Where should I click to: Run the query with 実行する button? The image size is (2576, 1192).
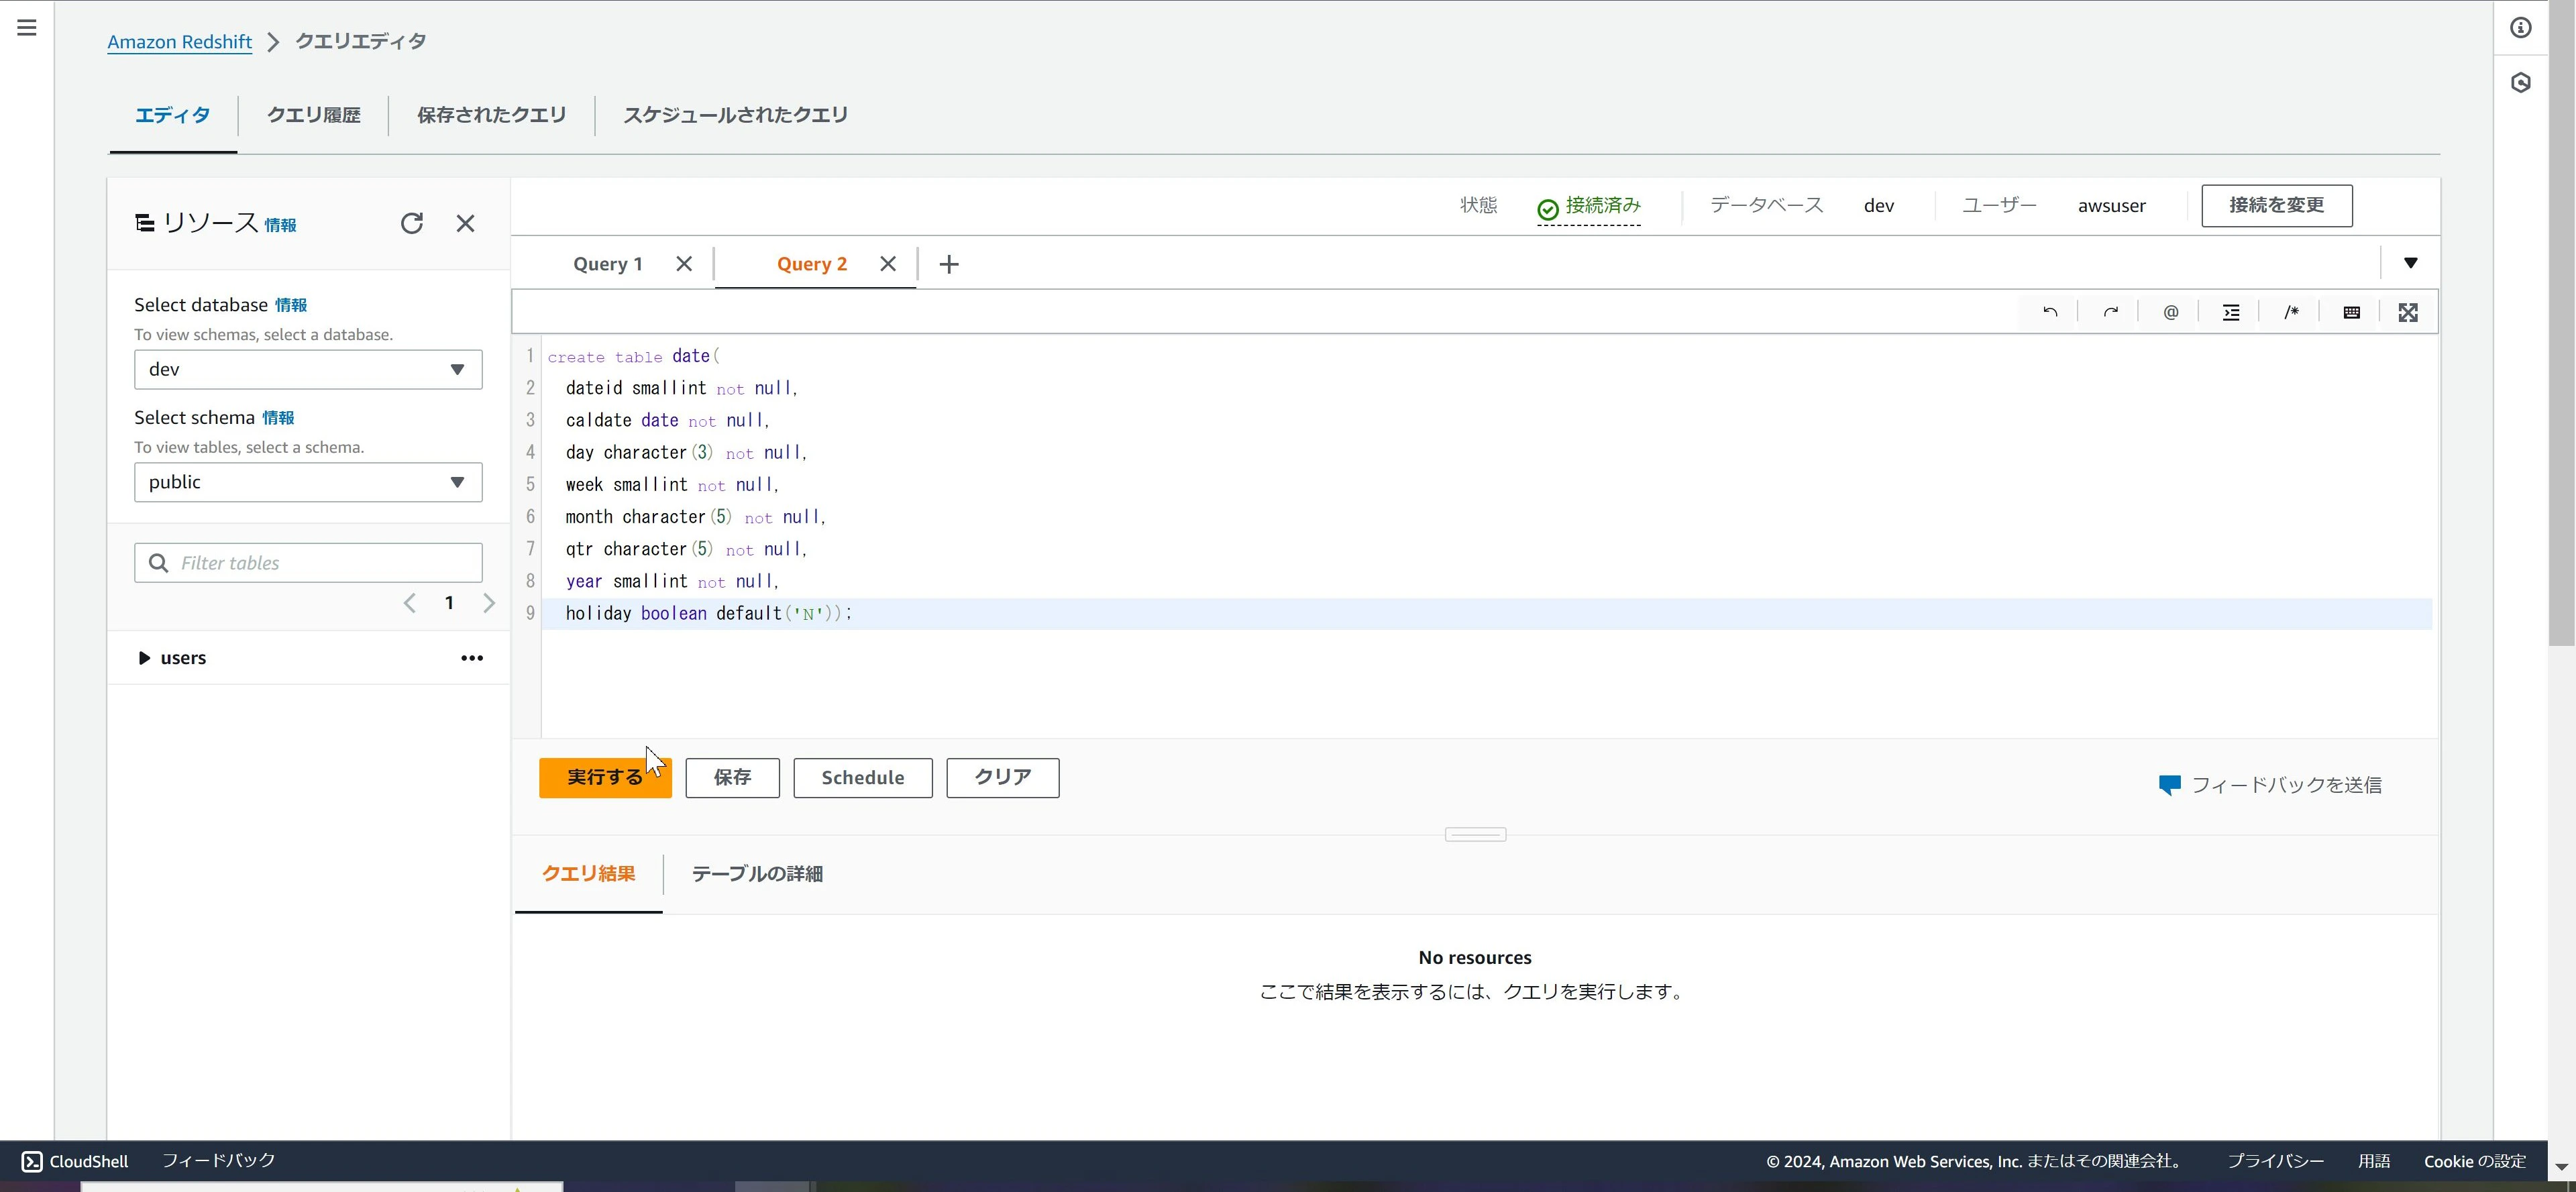pos(605,778)
